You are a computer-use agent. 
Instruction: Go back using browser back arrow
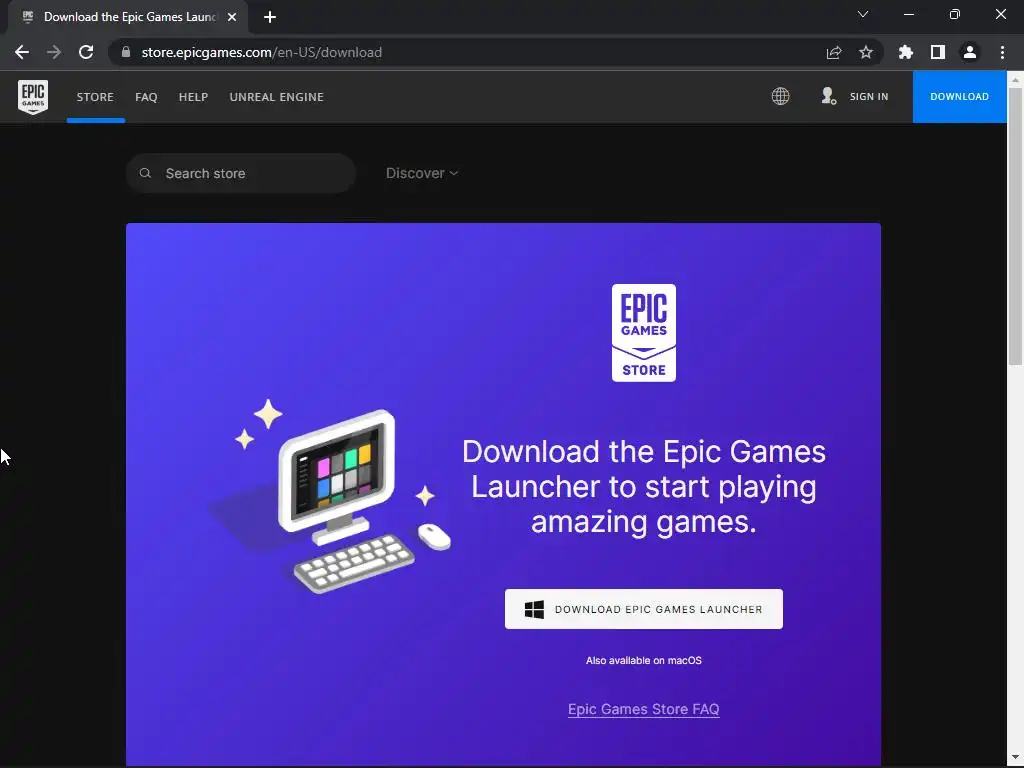click(22, 52)
